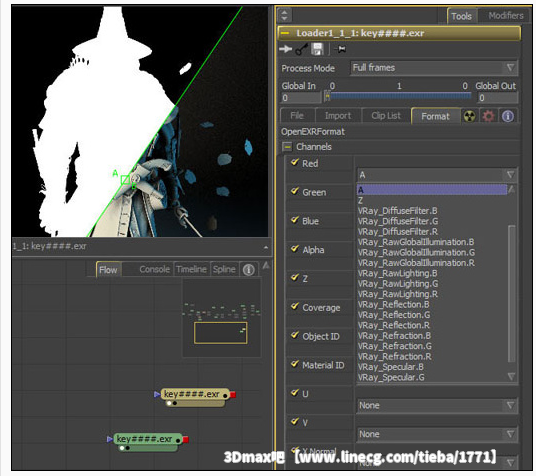The width and height of the screenshot is (536, 476).
Task: Choose VRay_DiffuseFilter.R from the list
Action: pos(398,232)
